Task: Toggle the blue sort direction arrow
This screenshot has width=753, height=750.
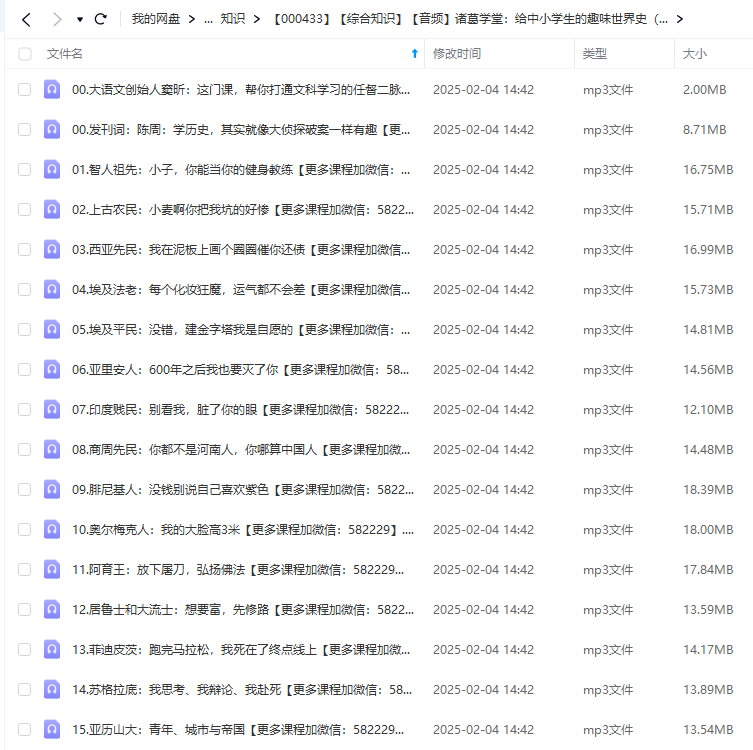Action: pyautogui.click(x=414, y=54)
